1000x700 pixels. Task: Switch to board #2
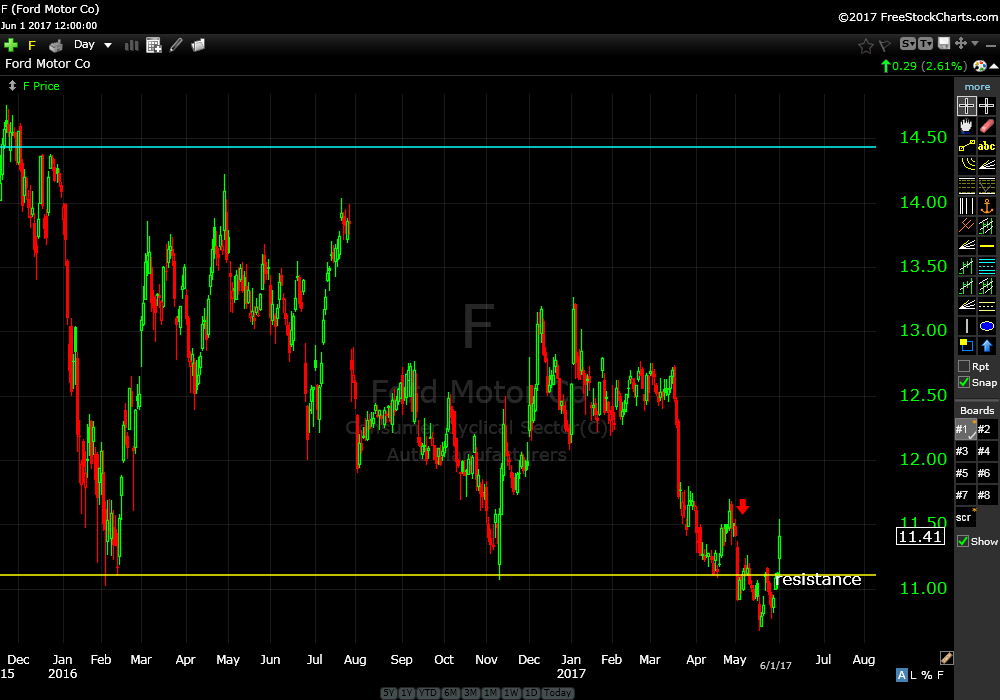[x=984, y=429]
